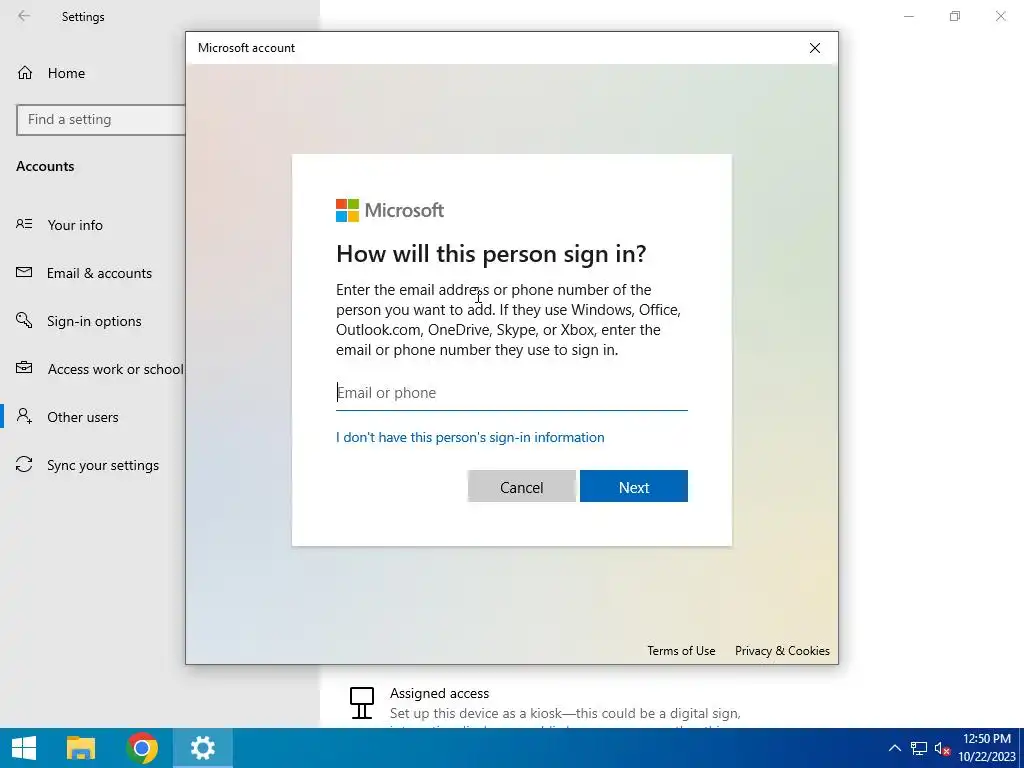The width and height of the screenshot is (1024, 768).
Task: Select Other users in sidebar
Action: 83,417
